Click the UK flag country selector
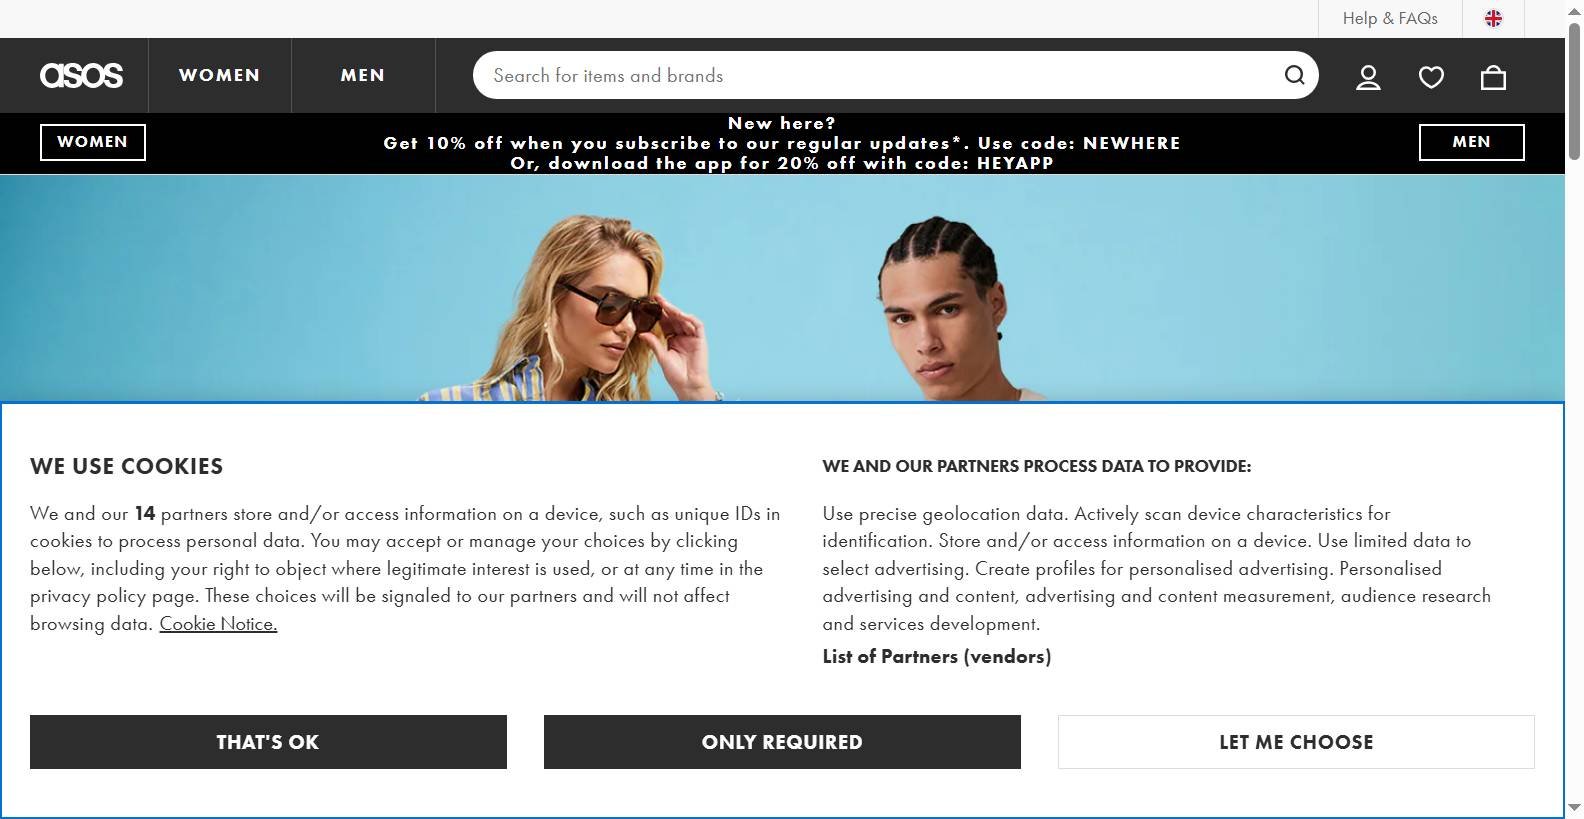1584x819 pixels. click(1493, 18)
